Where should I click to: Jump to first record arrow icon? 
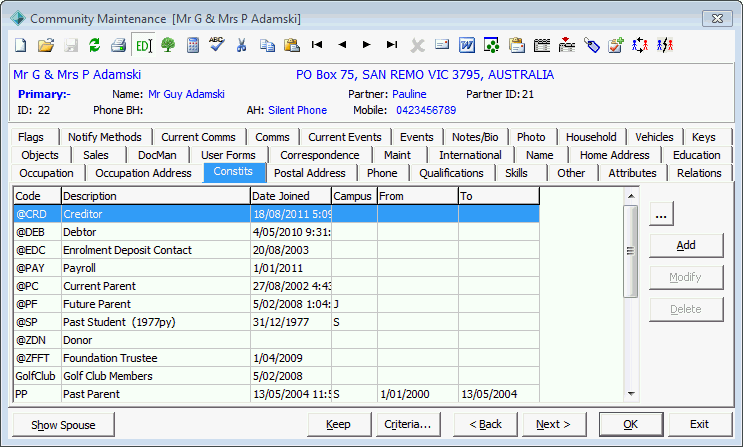point(317,45)
